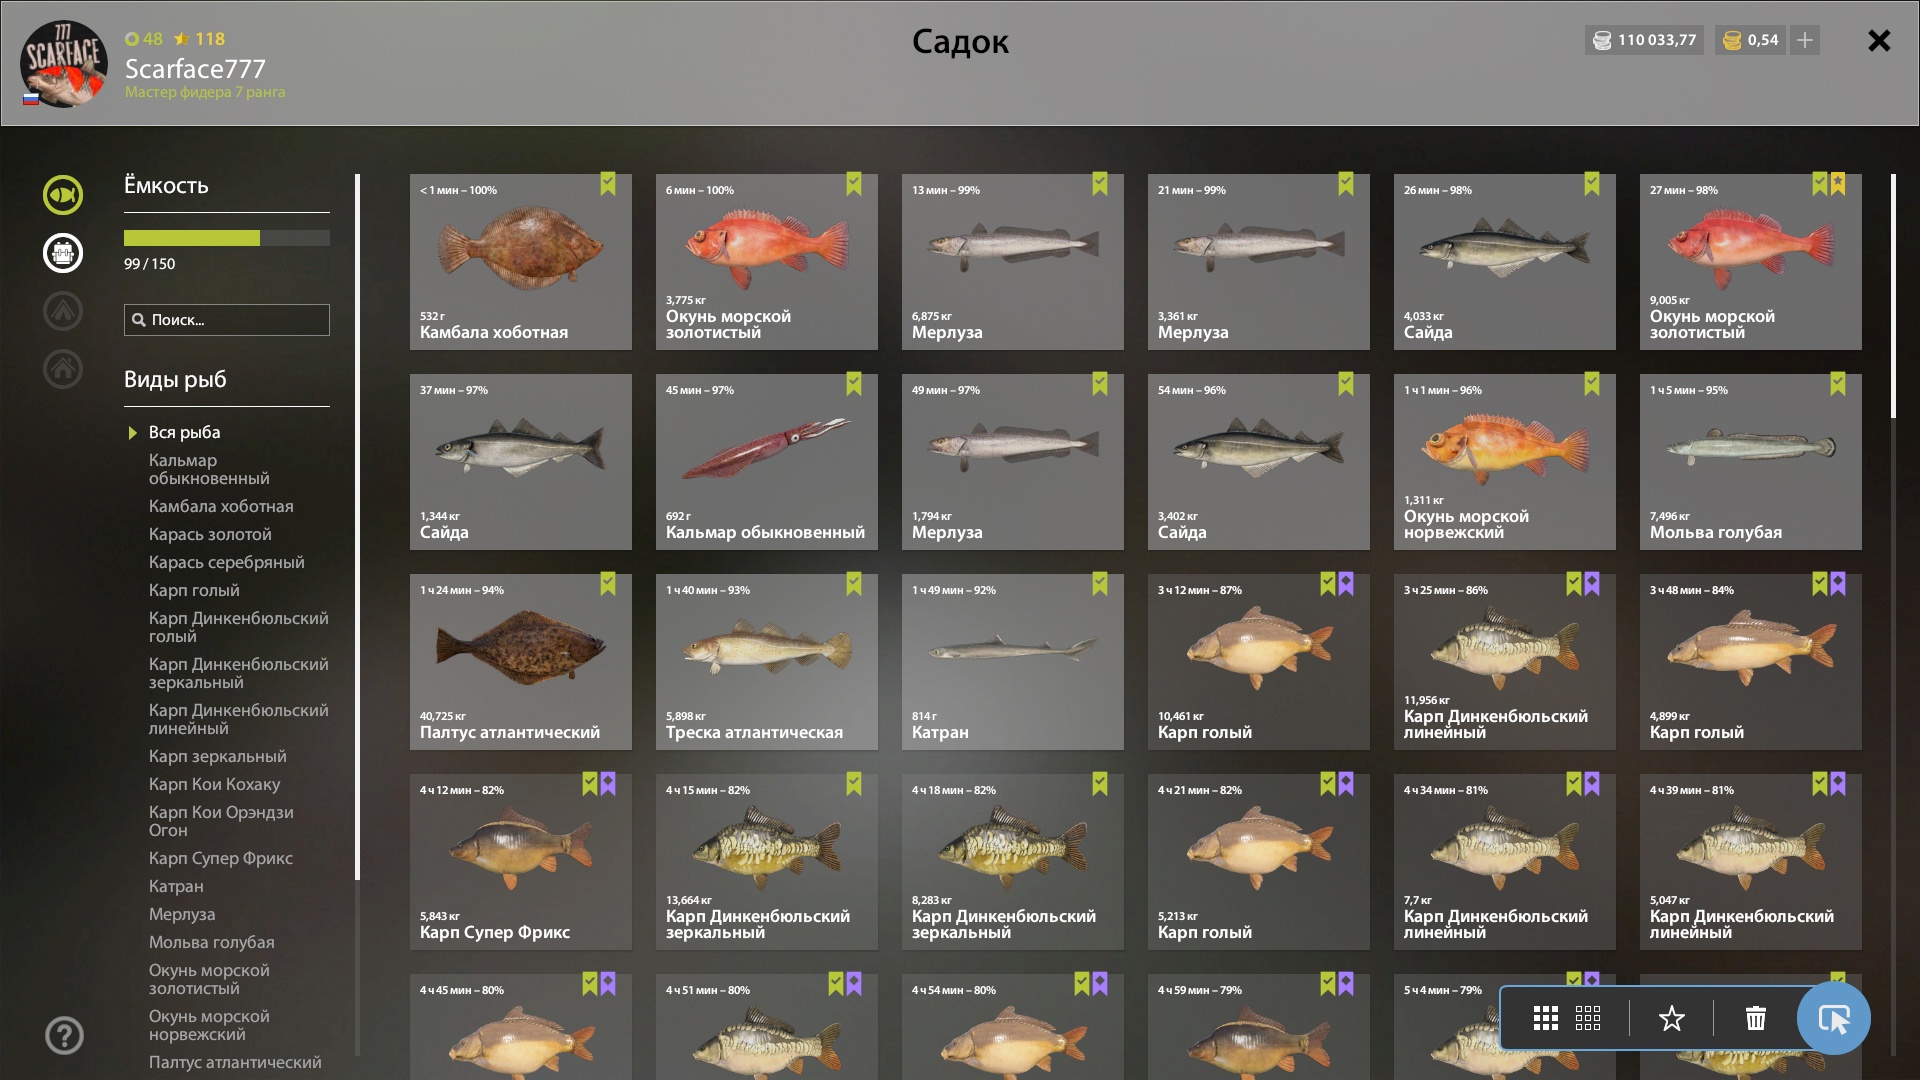Select Карась золотой in species list
The height and width of the screenshot is (1080, 1920).
210,534
